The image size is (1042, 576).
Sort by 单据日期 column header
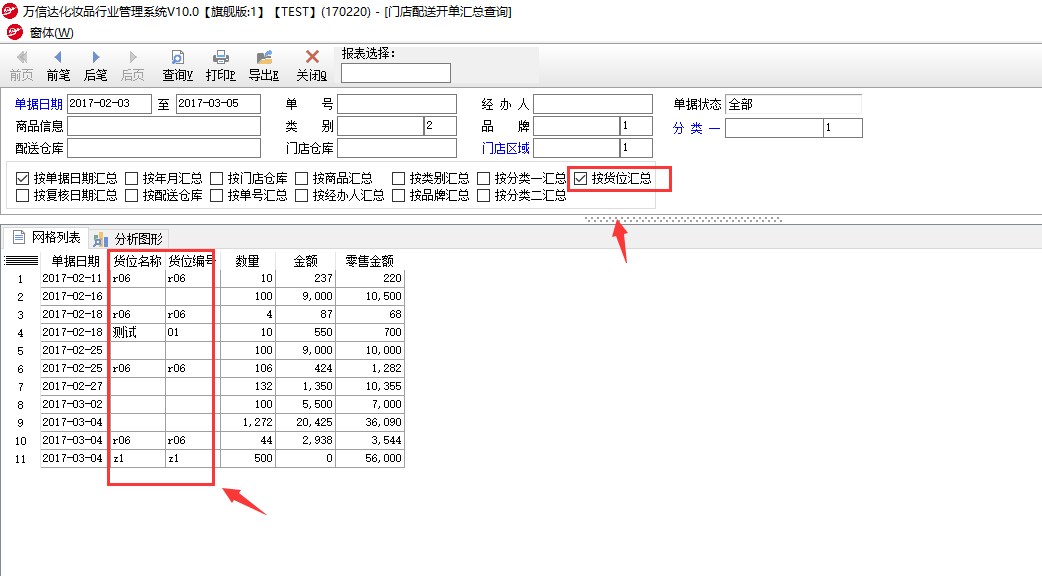(x=75, y=261)
